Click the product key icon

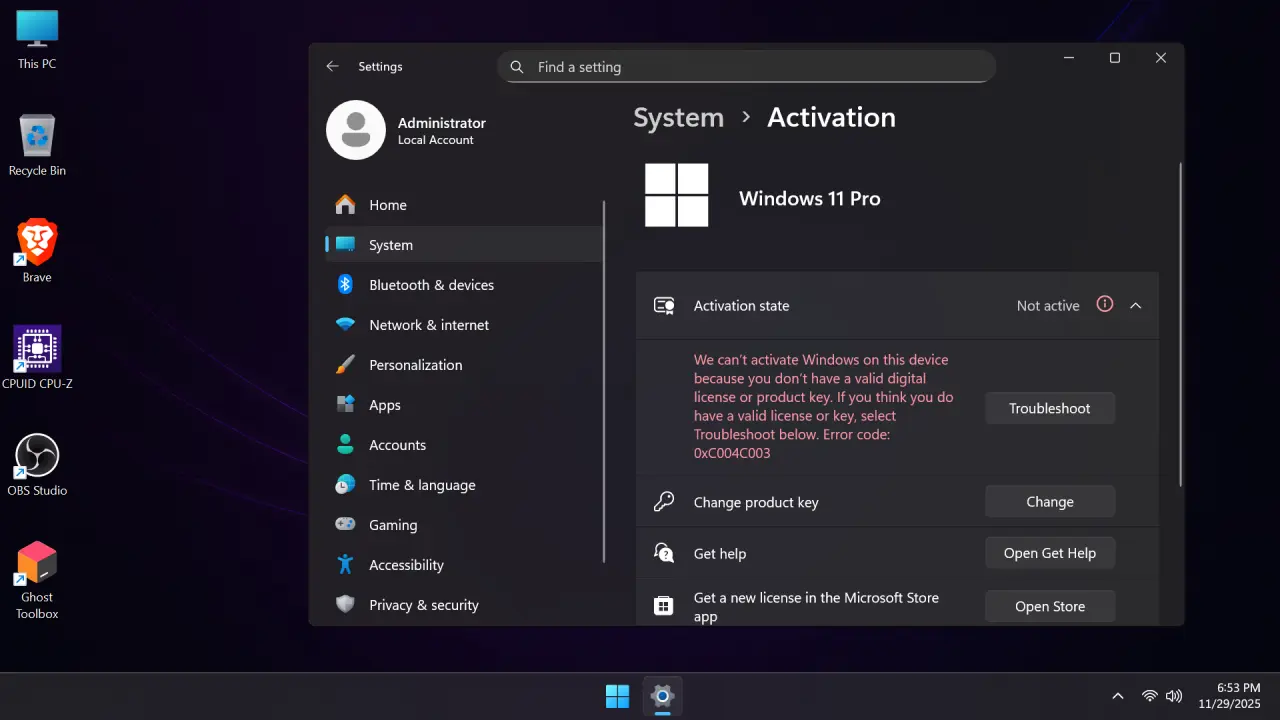664,502
